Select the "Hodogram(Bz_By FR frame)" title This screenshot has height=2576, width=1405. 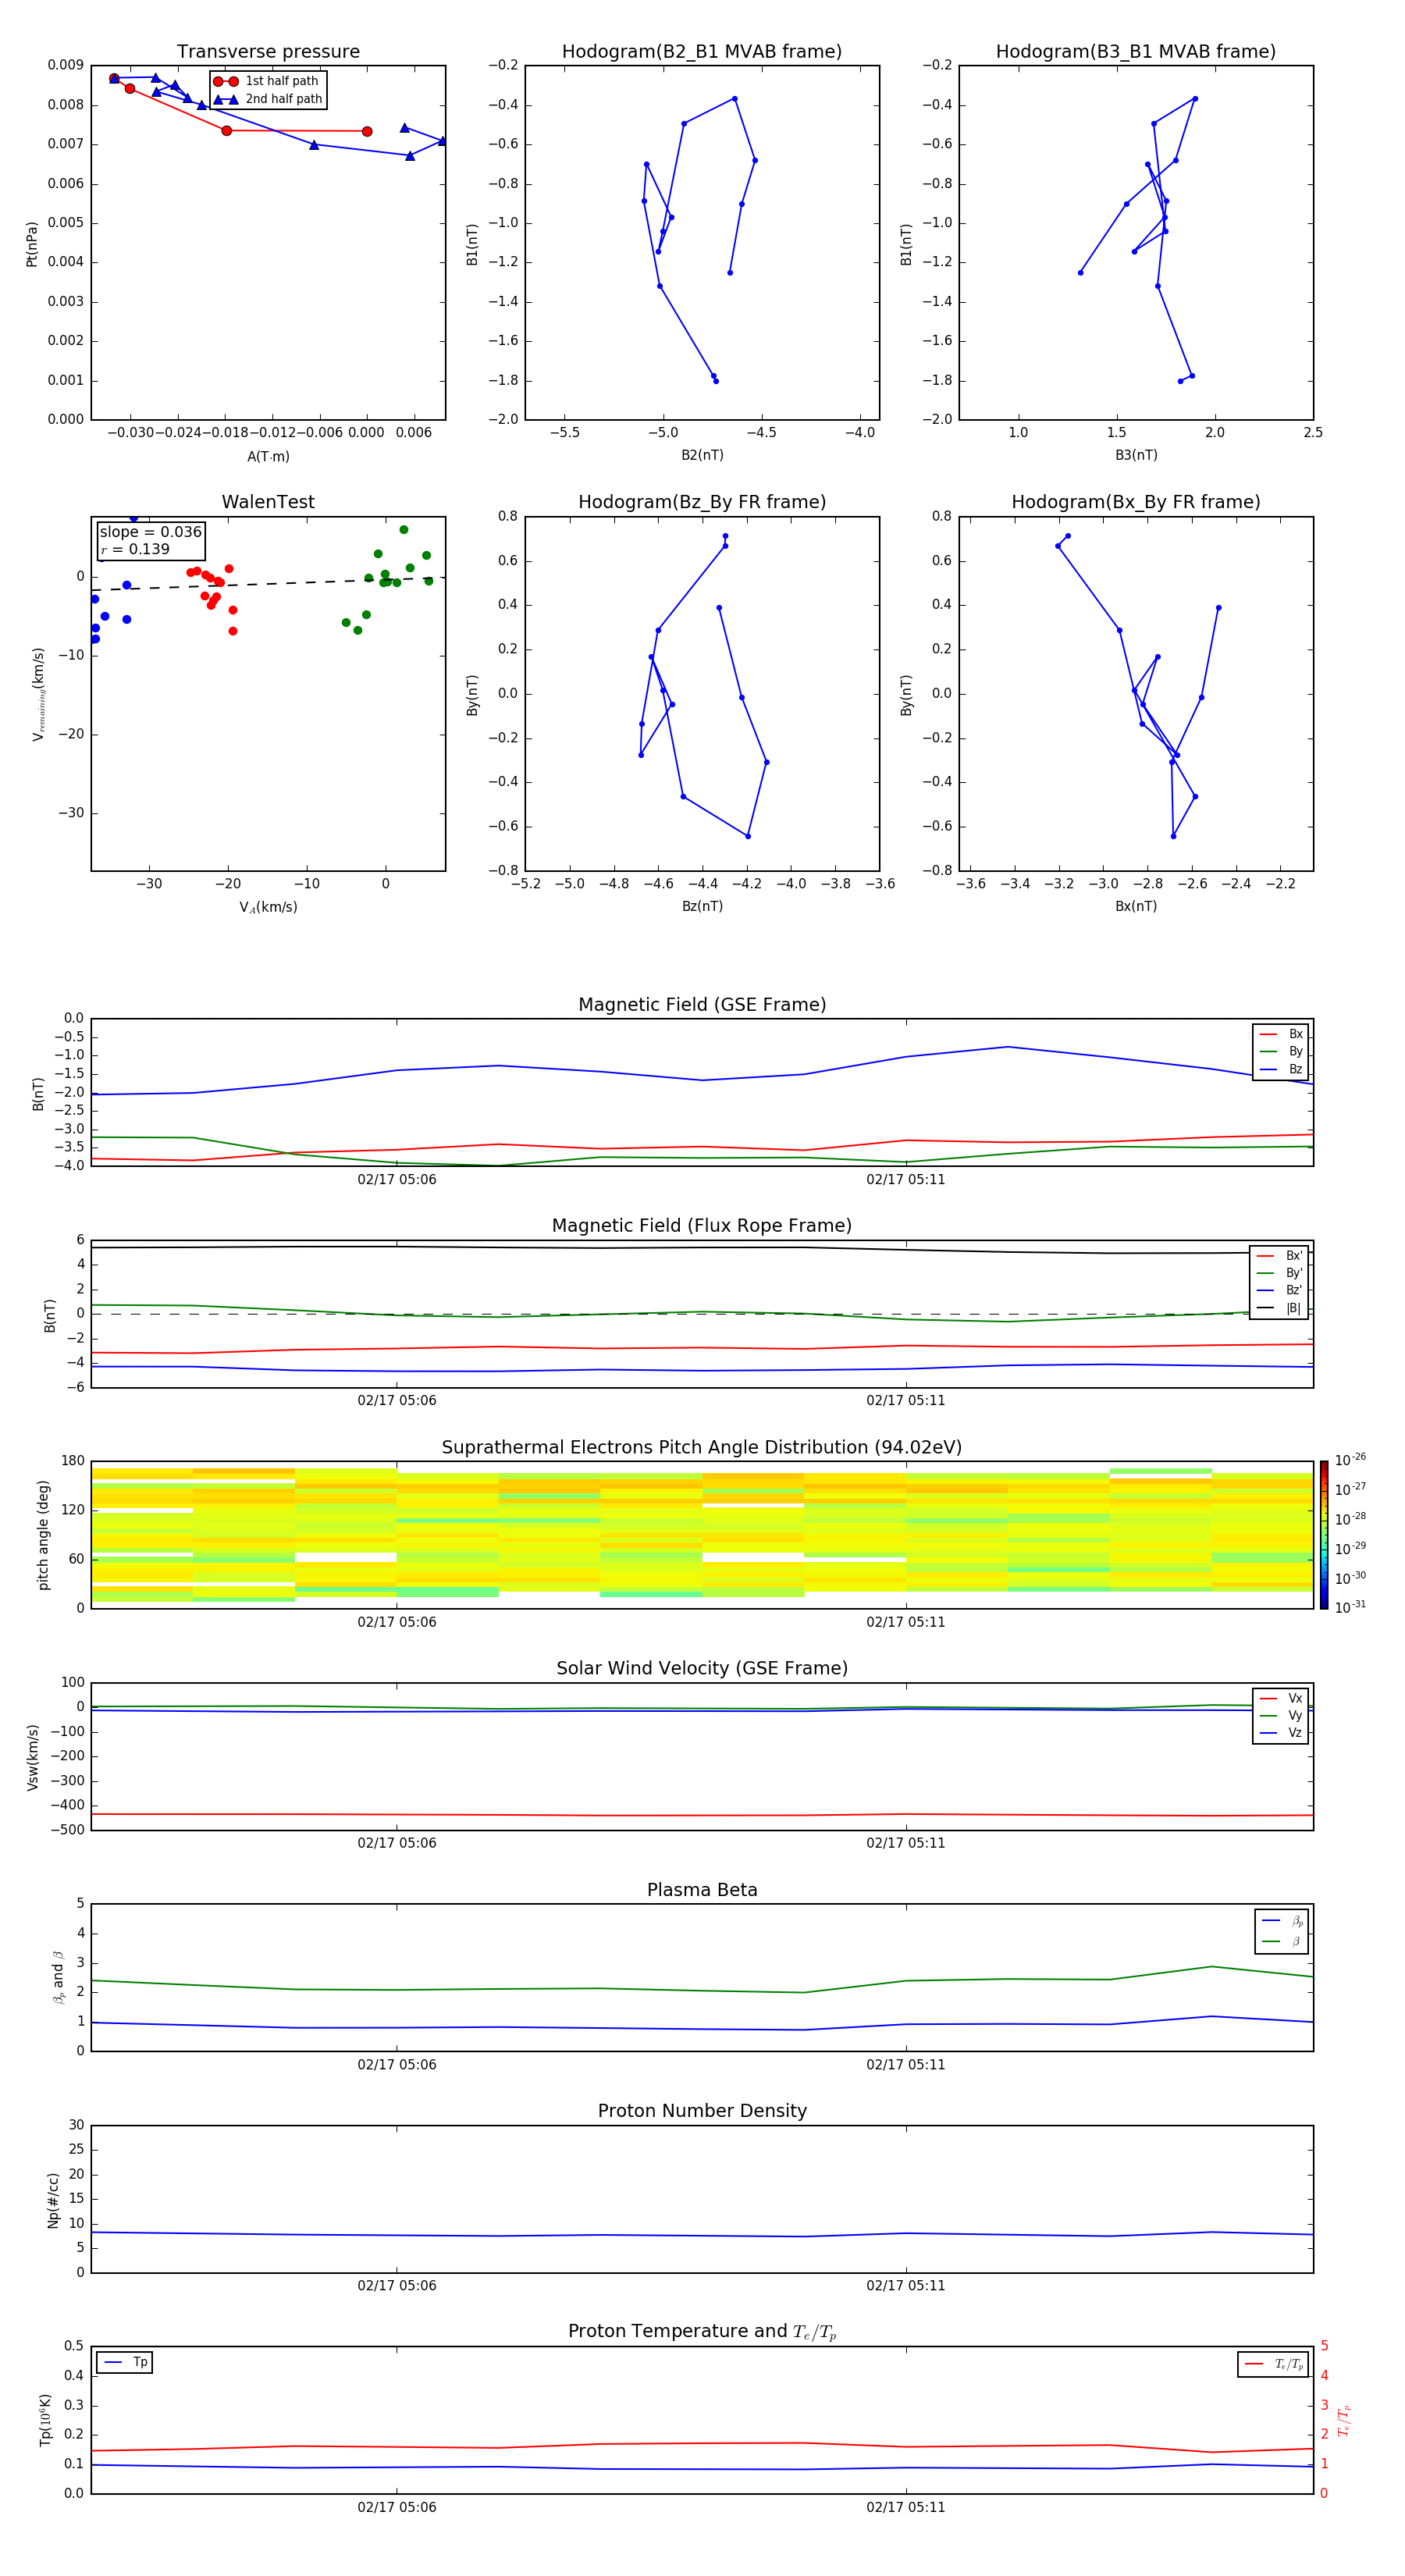point(702,502)
